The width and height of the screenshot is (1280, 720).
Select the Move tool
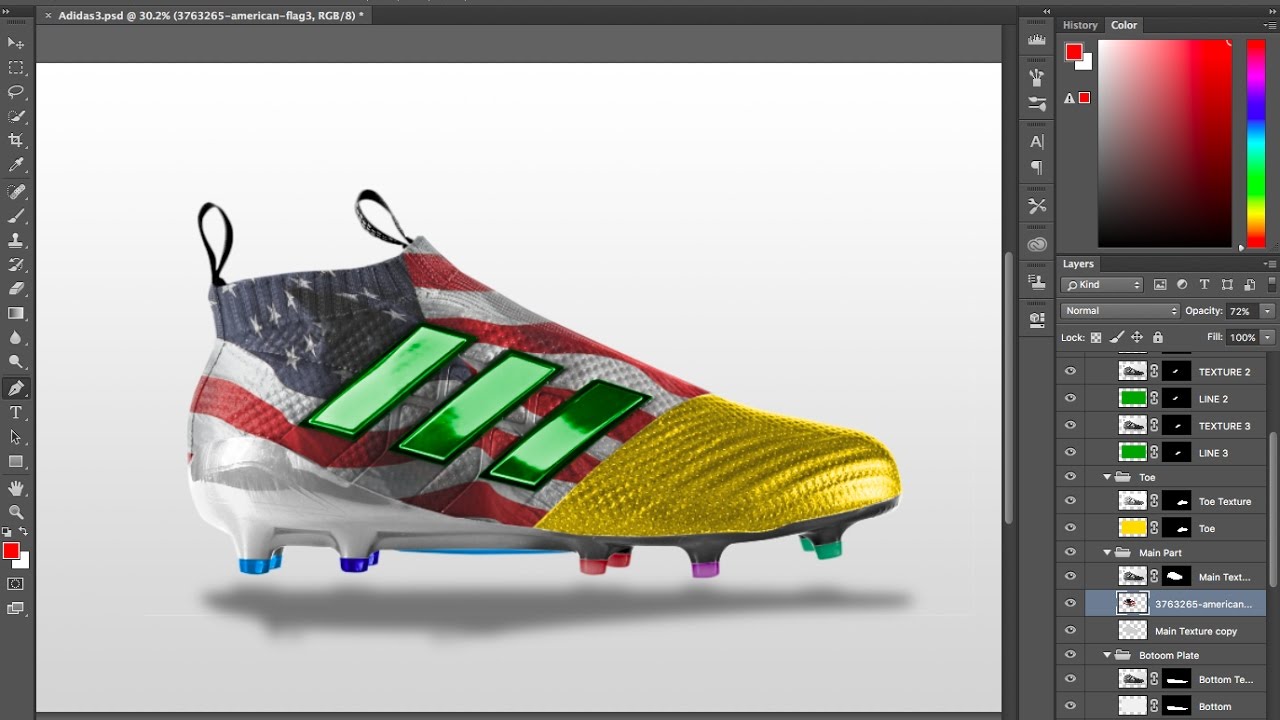pos(16,43)
